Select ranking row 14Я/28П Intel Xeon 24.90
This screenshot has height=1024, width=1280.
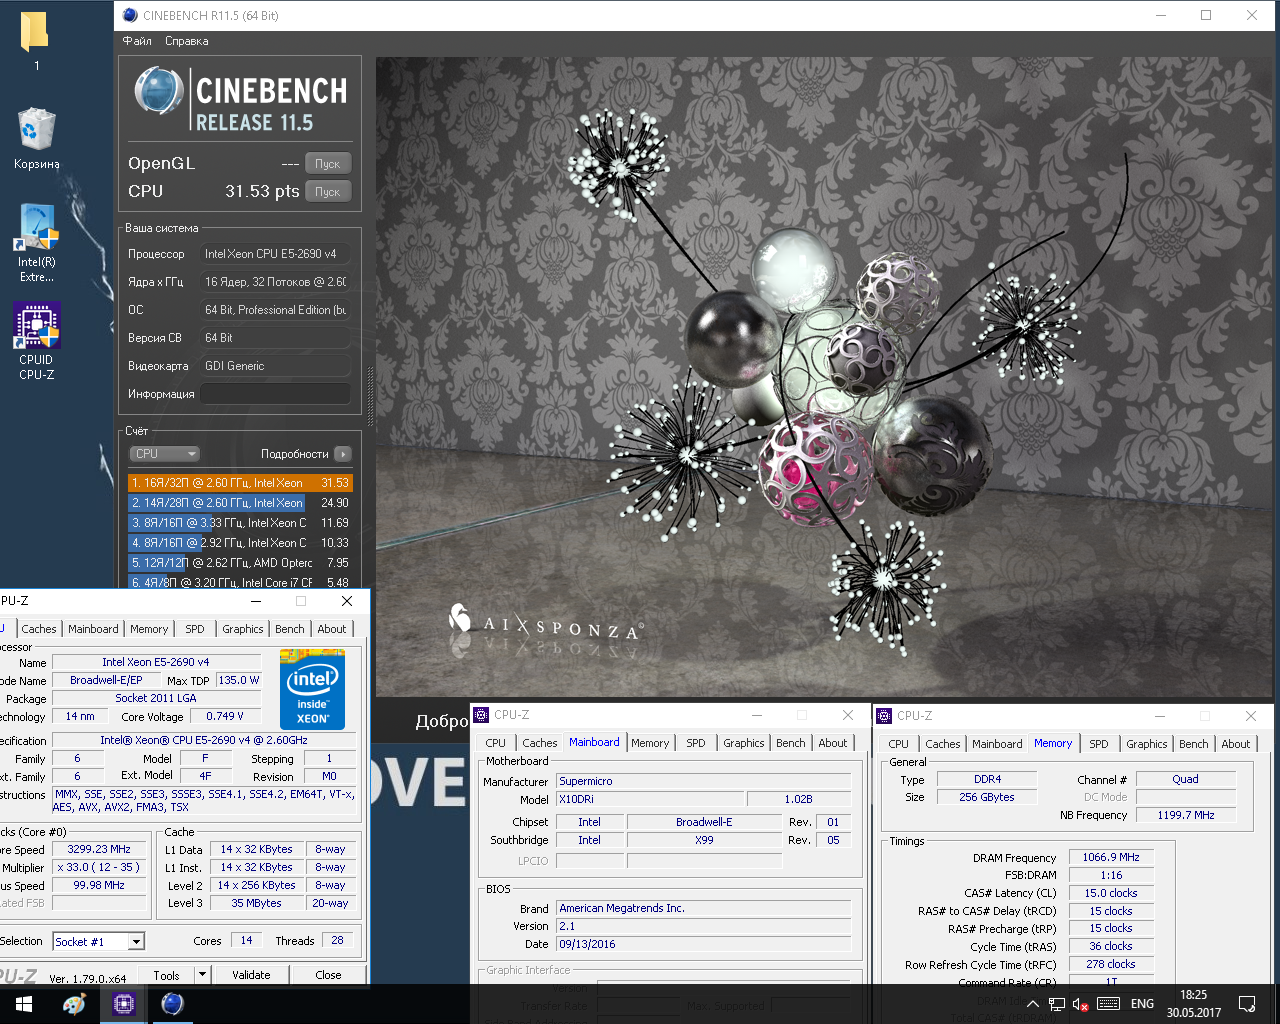240,503
